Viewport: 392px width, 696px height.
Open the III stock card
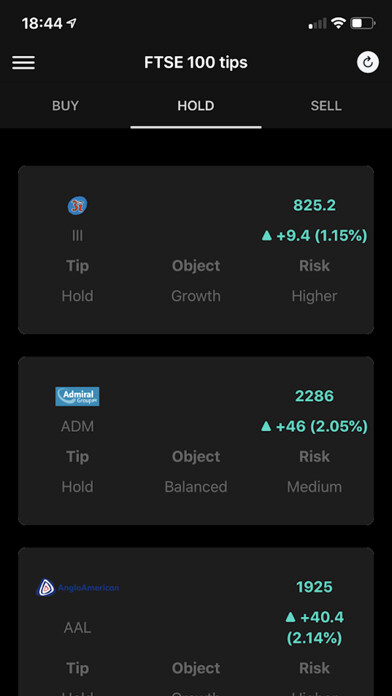click(196, 250)
